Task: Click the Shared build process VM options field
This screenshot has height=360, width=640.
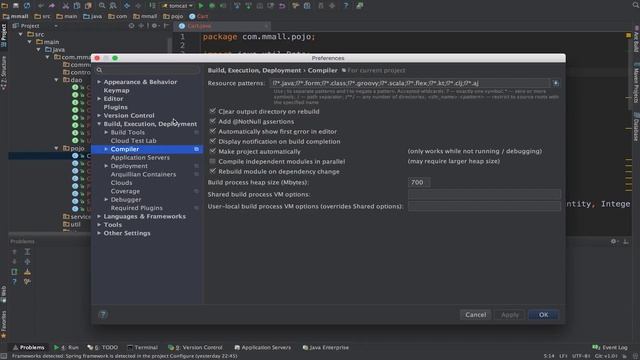Action: [484, 194]
